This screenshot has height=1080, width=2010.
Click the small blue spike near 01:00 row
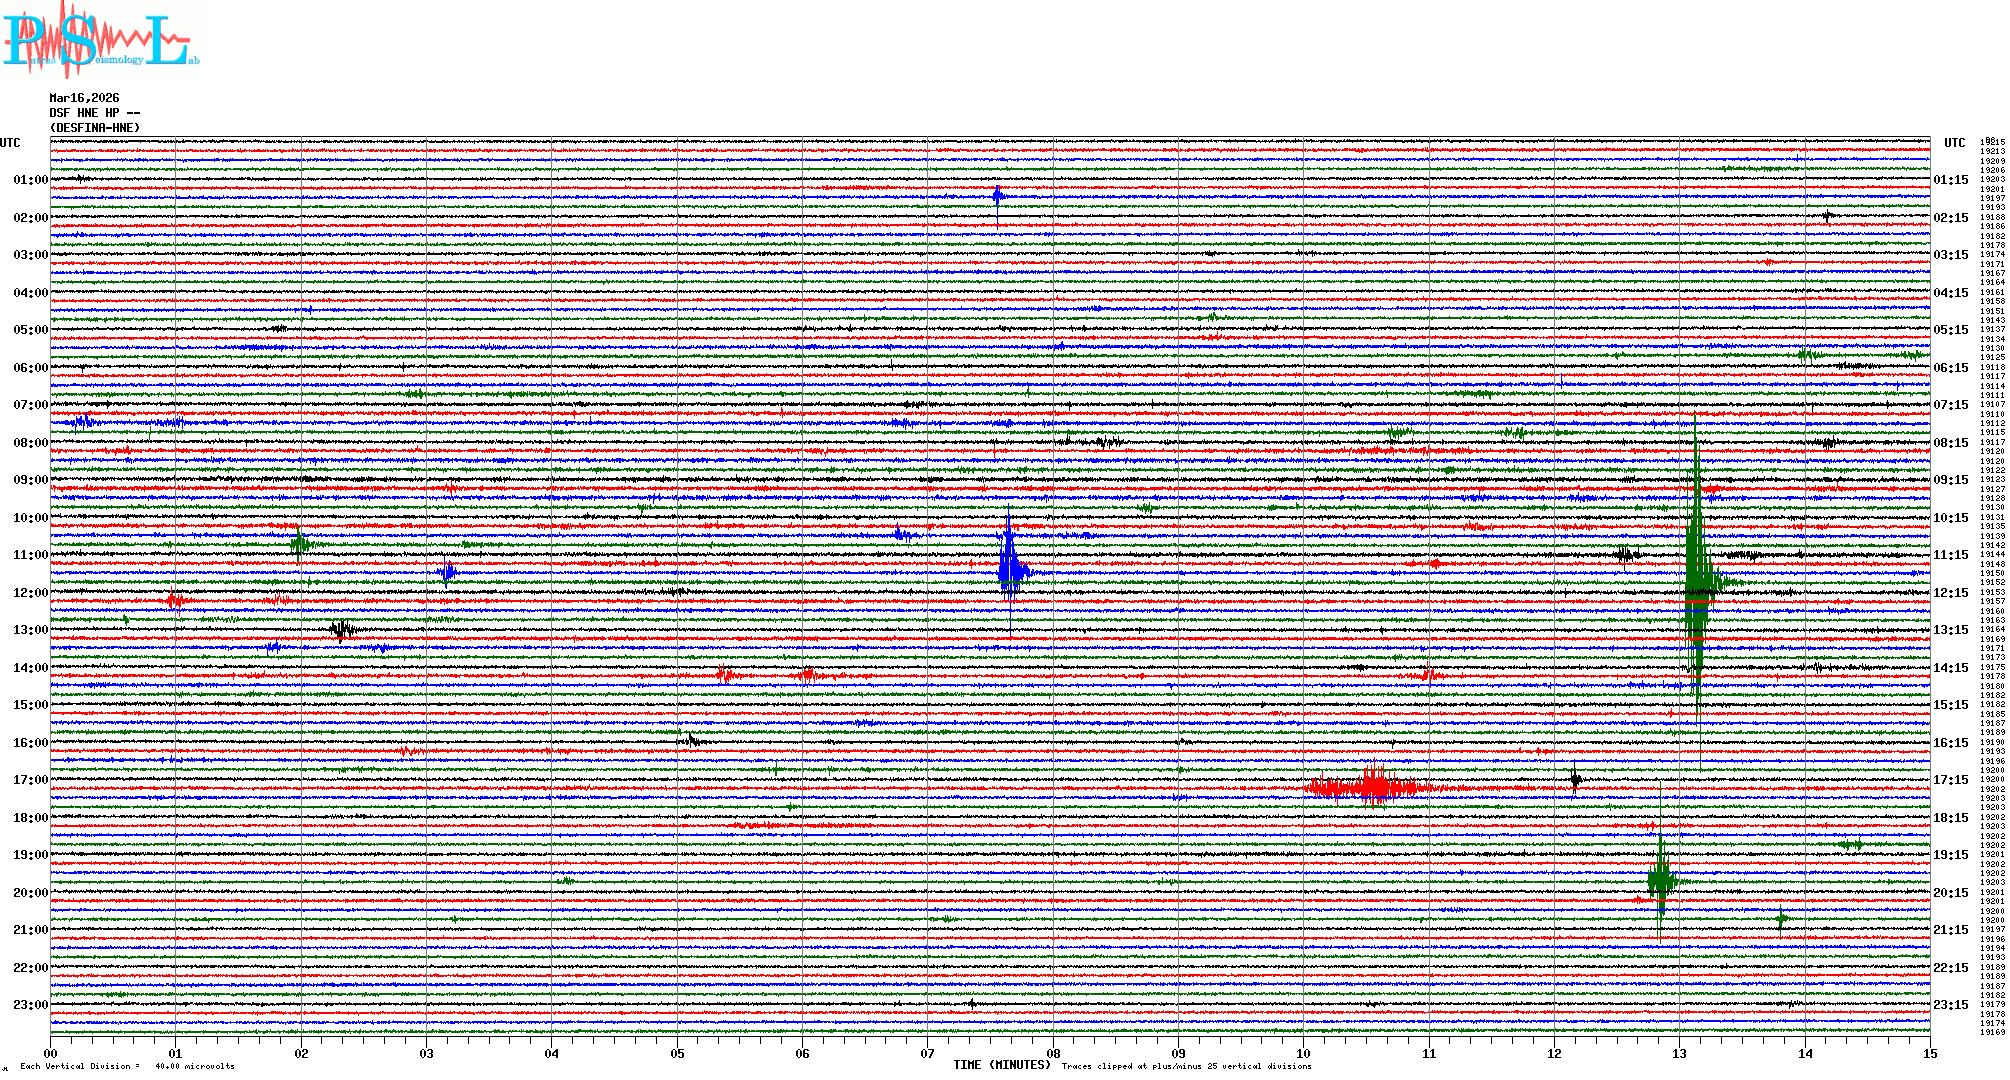point(997,196)
